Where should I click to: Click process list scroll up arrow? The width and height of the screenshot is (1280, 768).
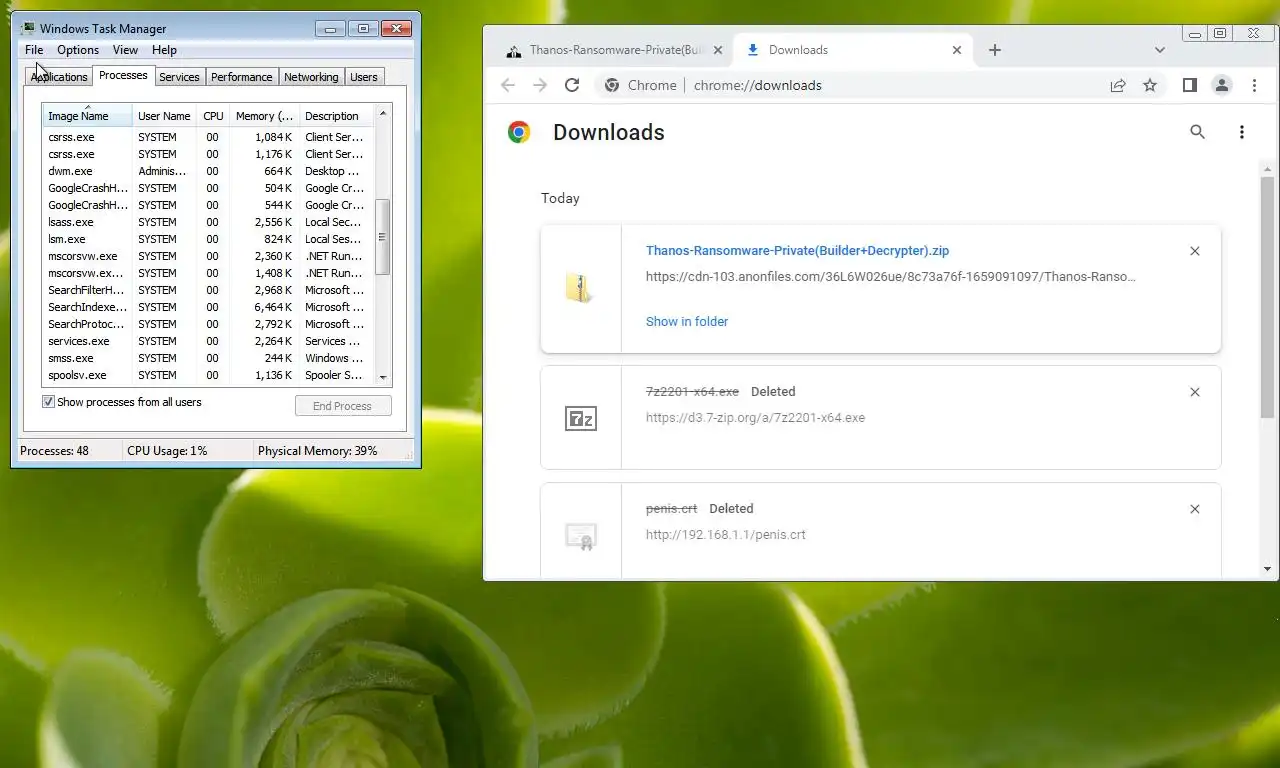pyautogui.click(x=382, y=113)
